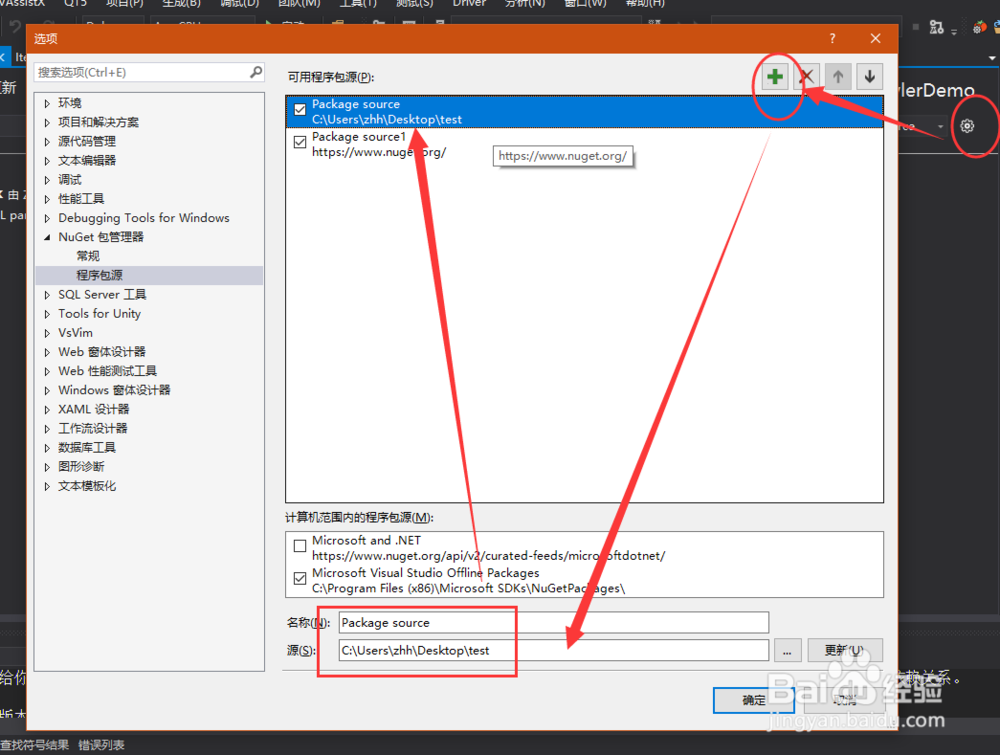The image size is (1000, 755).
Task: Open the 错误列表 tab at the bottom
Action: pyautogui.click(x=101, y=745)
